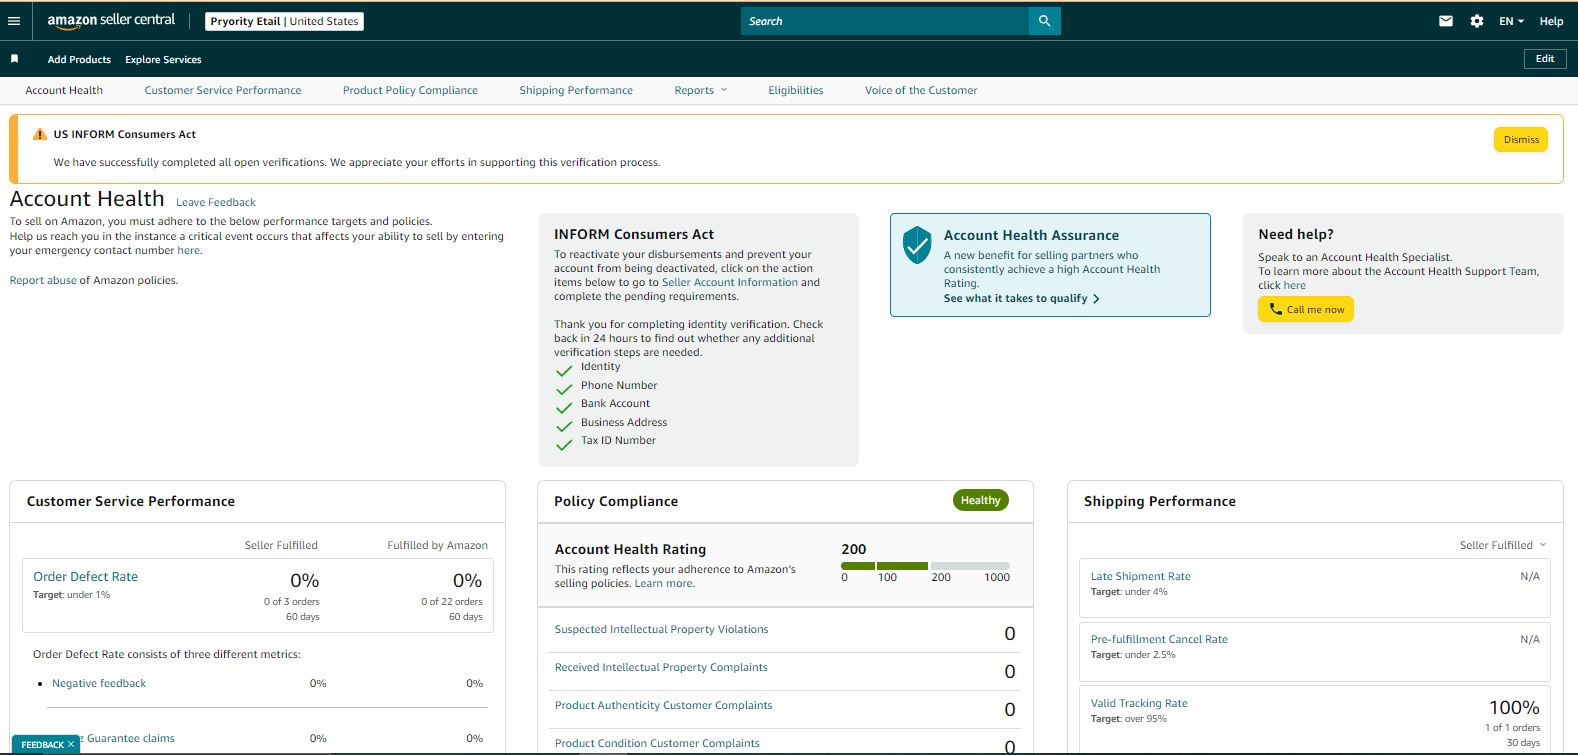Open Seller Fulfilled dropdown in Shipping Performance
The width and height of the screenshot is (1578, 755).
(1503, 545)
